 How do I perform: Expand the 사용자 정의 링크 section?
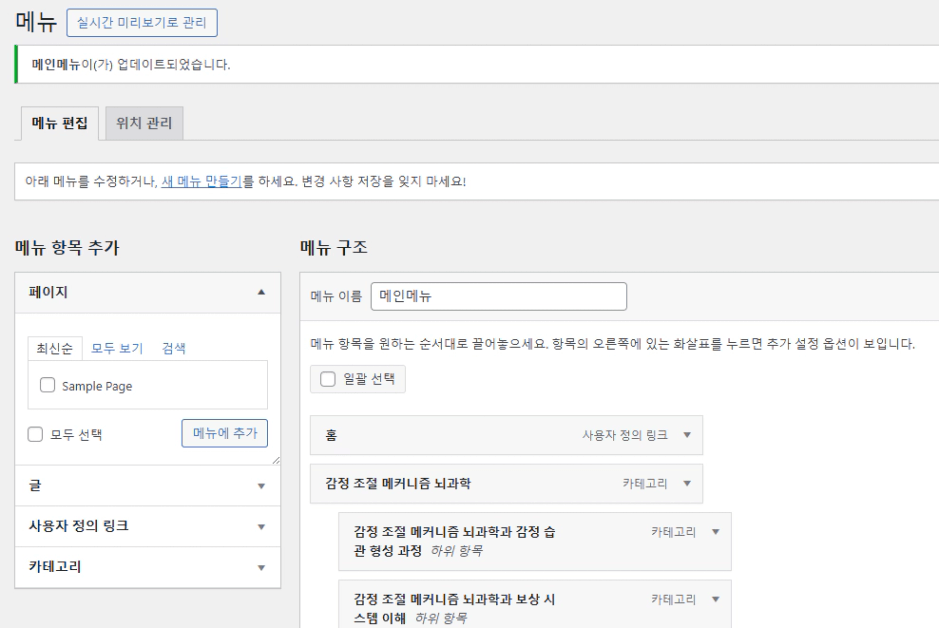click(262, 526)
